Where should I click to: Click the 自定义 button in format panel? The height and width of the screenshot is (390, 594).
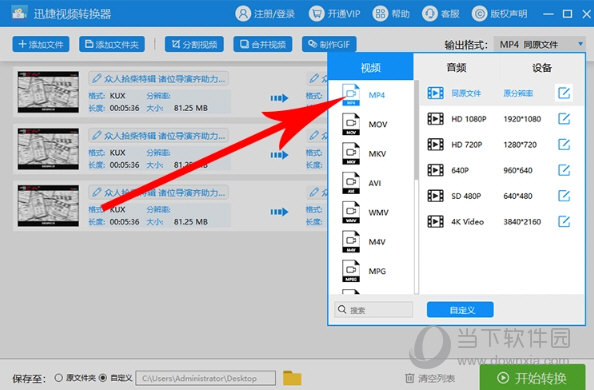(x=460, y=310)
